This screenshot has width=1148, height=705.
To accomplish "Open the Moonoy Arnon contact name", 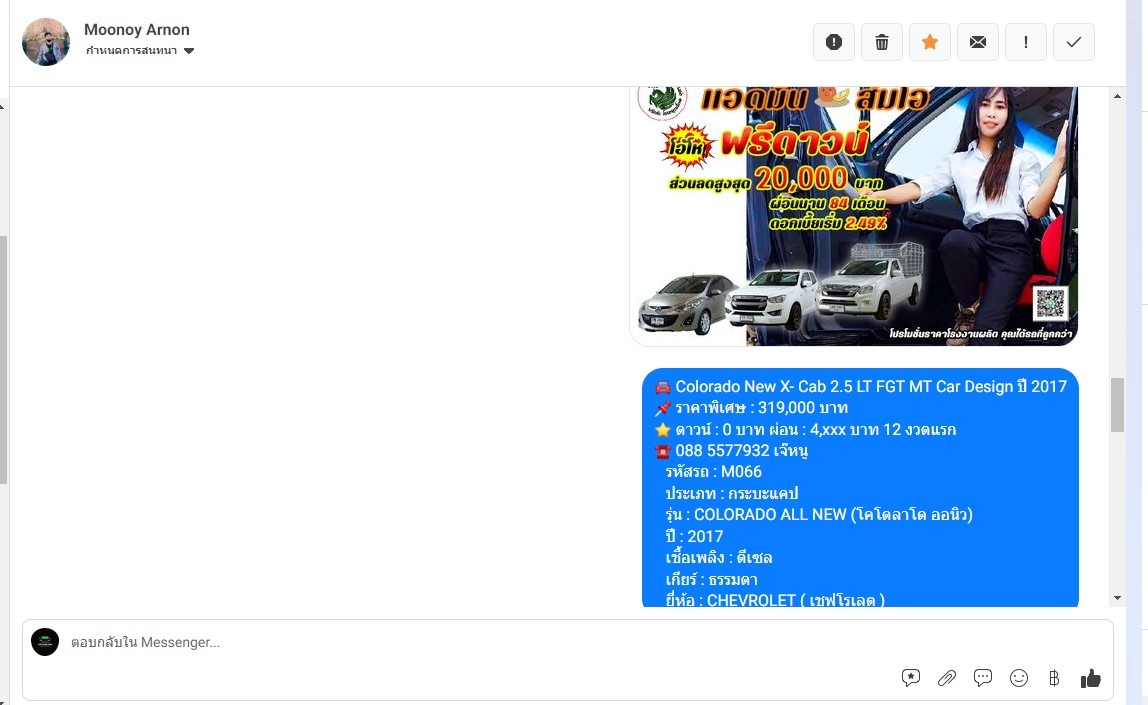I will pyautogui.click(x=137, y=30).
